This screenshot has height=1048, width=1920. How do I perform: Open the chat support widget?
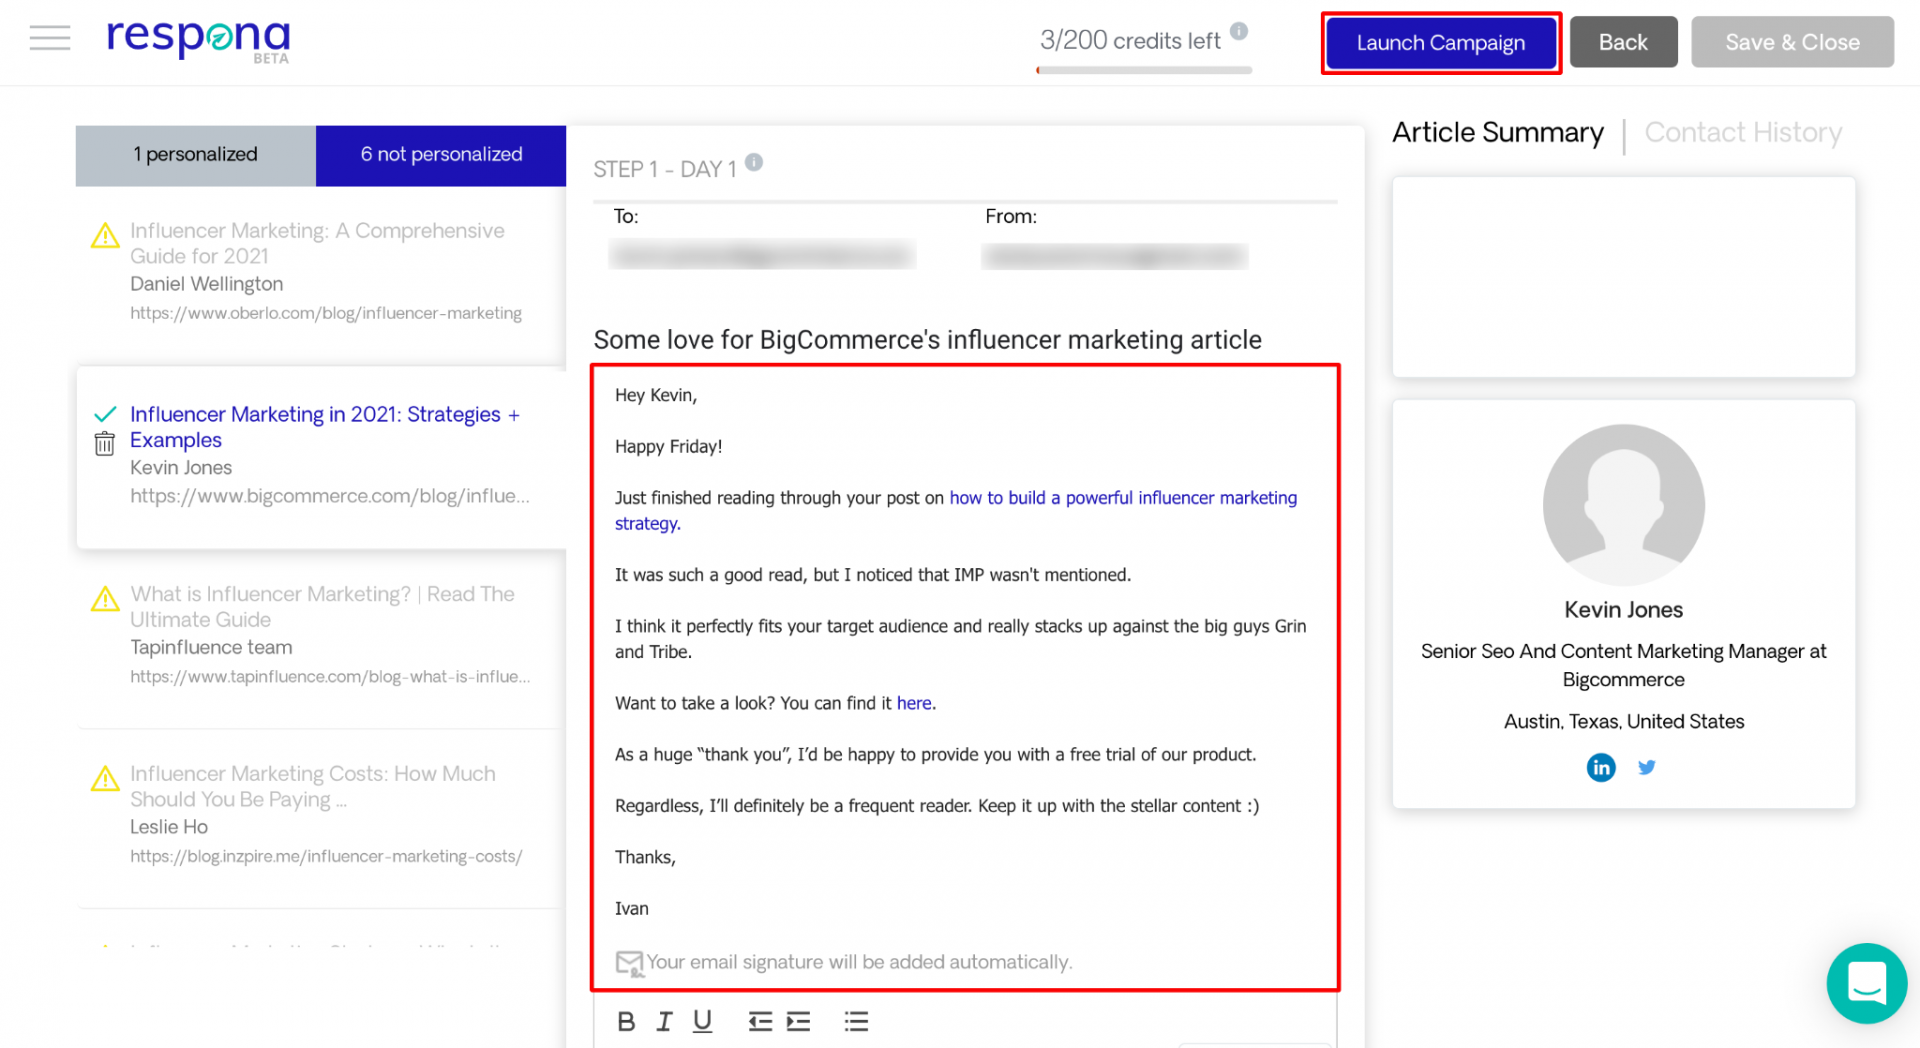click(x=1867, y=983)
